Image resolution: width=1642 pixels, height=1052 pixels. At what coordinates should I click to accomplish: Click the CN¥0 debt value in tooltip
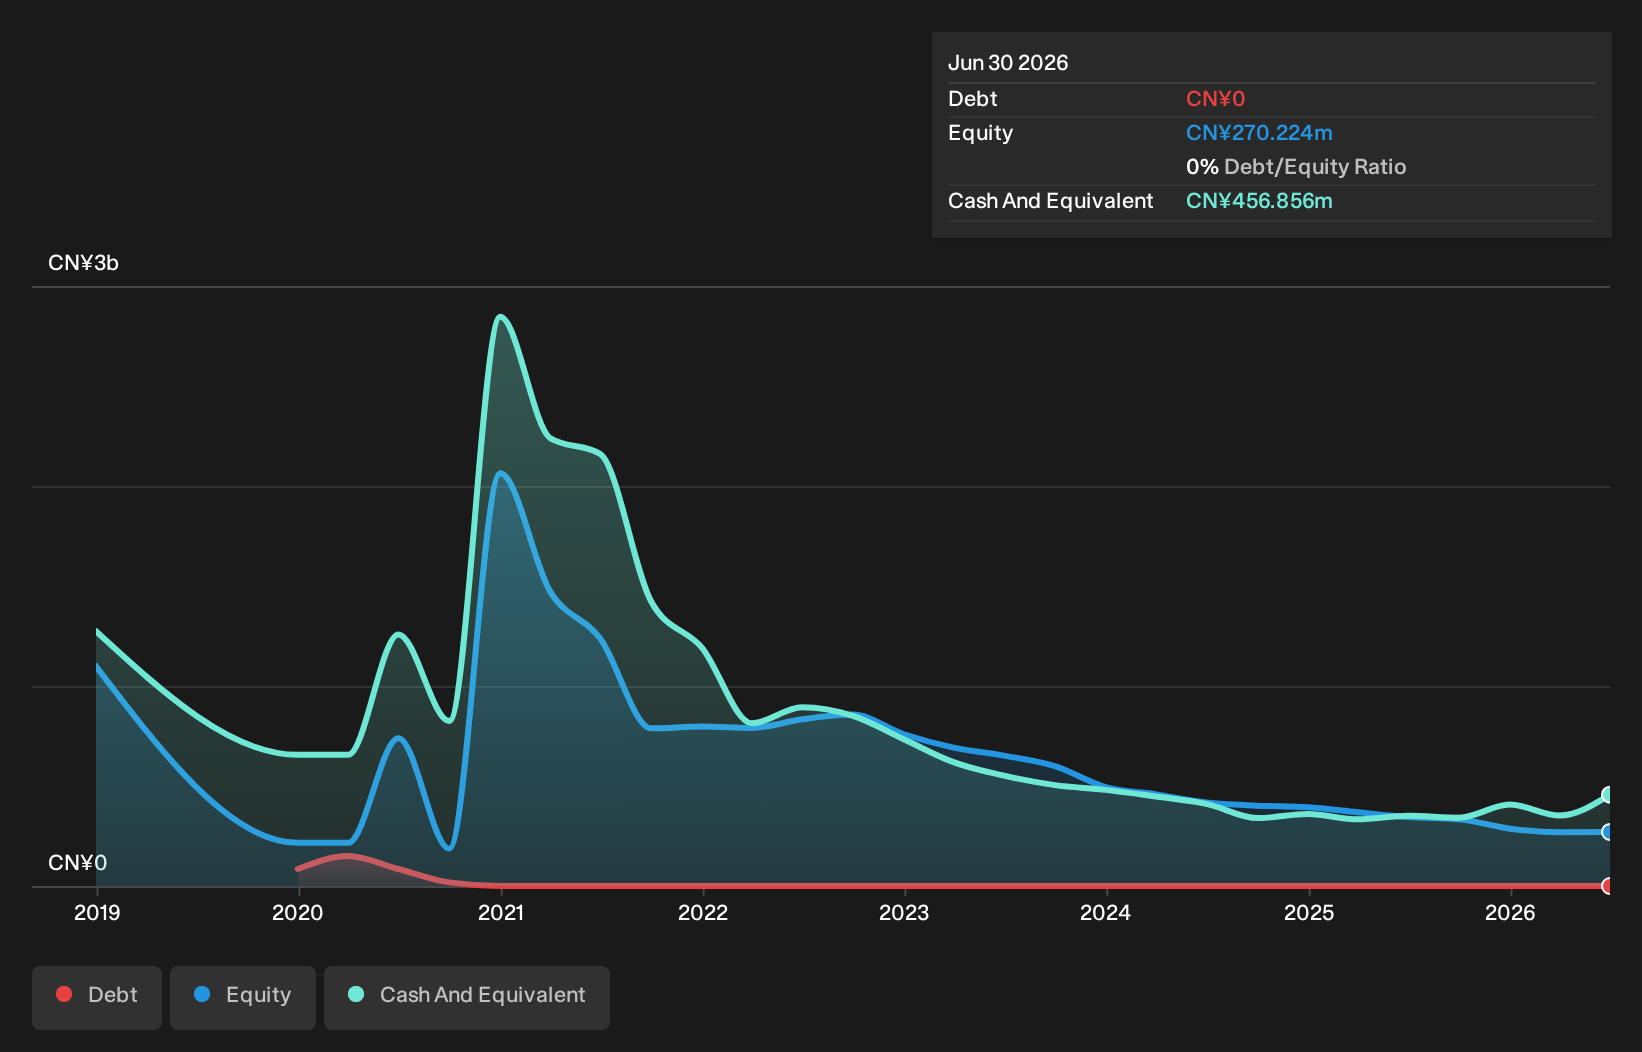point(1215,99)
